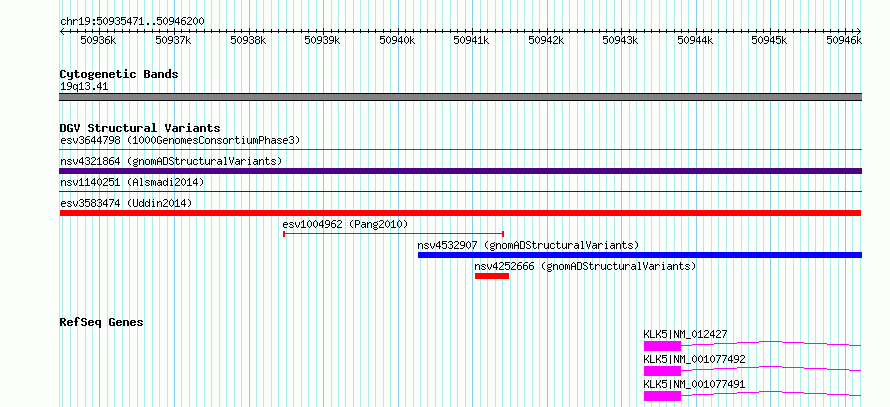Screen dimensions: 890x407
Task: Open variant label nsv4252666 (gnomADStructuralVariants)
Action: point(585,266)
